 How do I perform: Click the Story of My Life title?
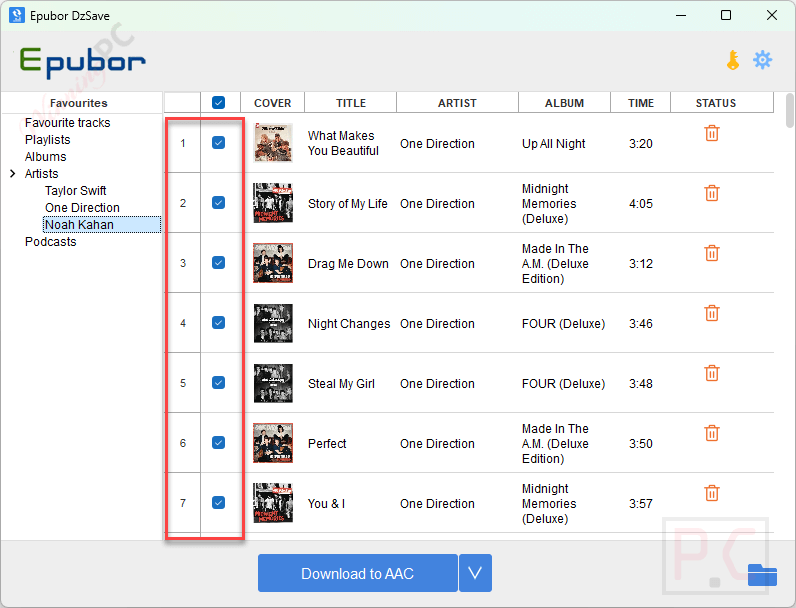point(348,204)
